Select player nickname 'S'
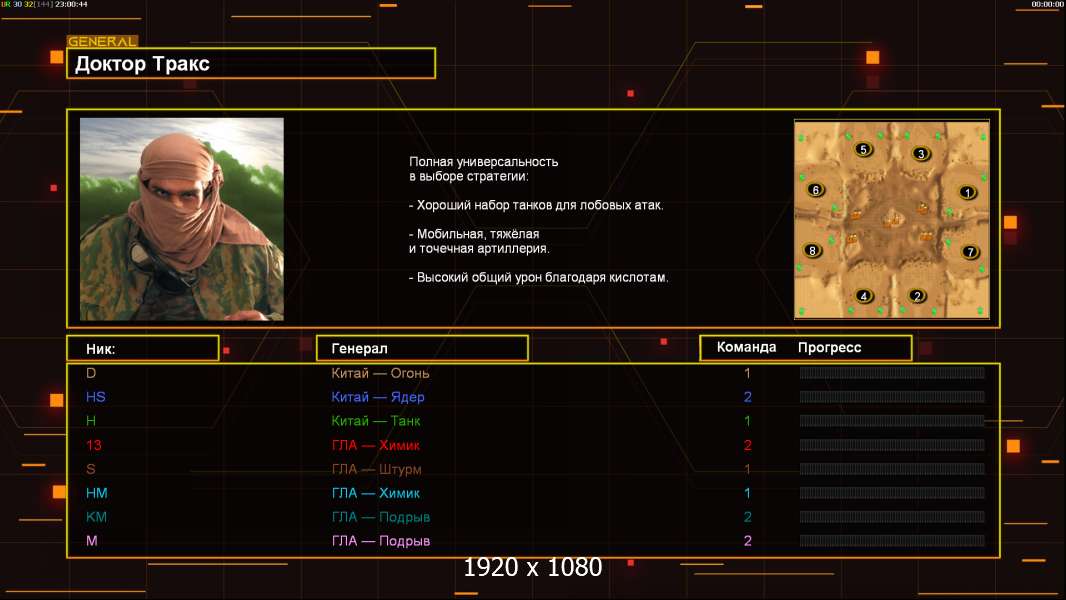 coord(91,469)
